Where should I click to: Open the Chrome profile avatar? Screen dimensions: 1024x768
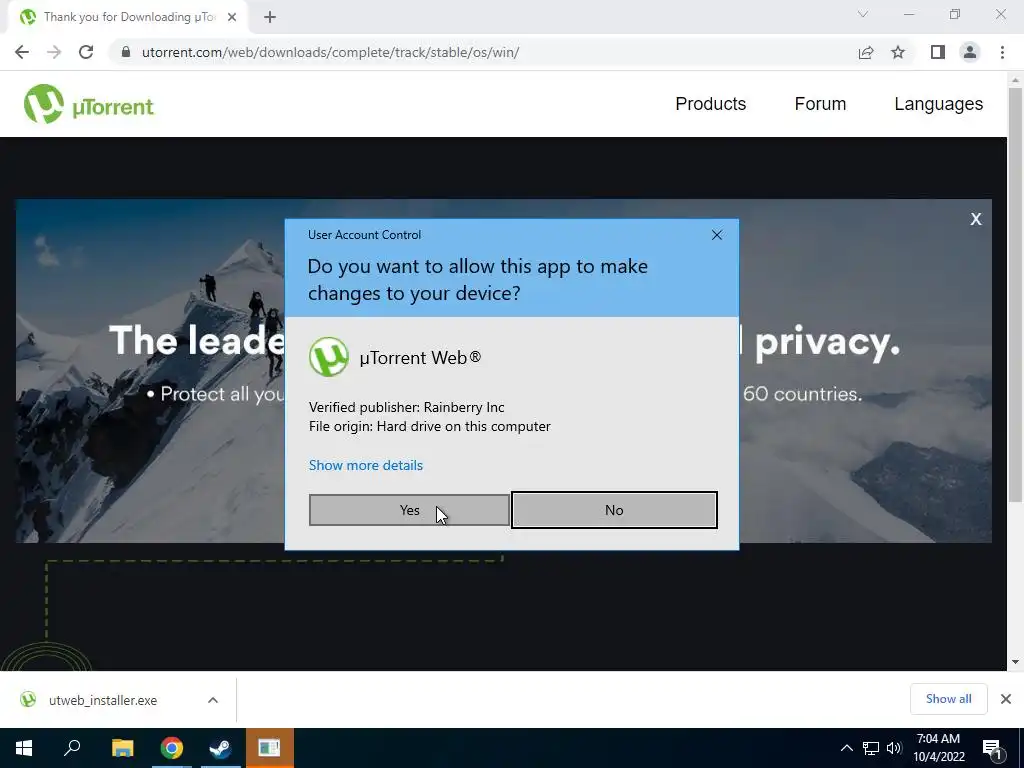970,52
